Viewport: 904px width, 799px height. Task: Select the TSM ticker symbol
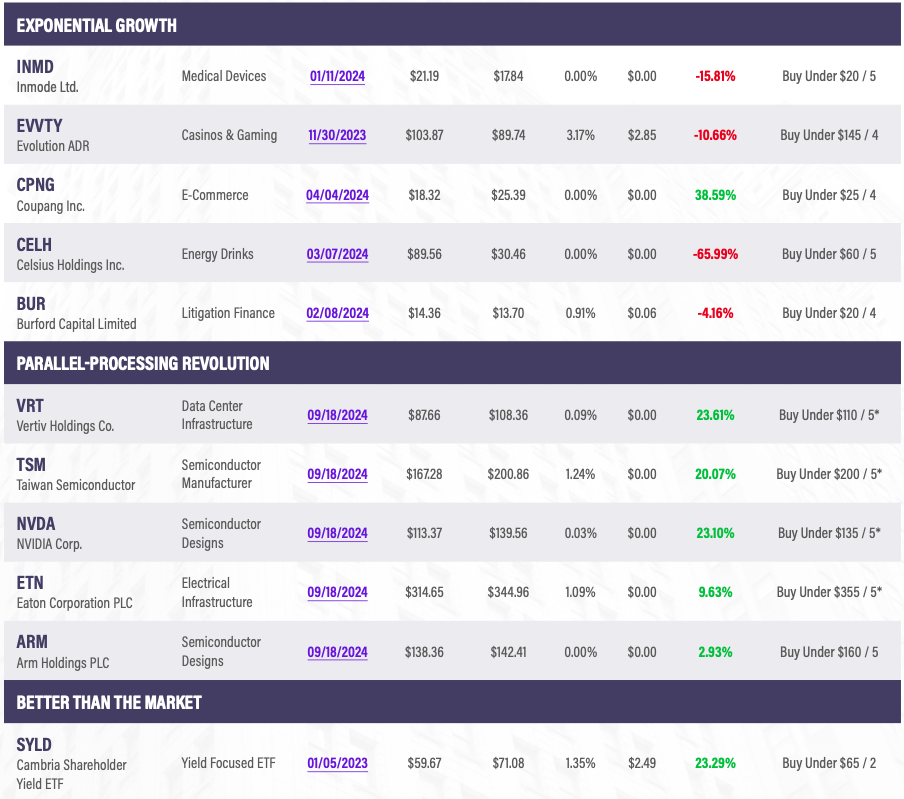click(31, 465)
